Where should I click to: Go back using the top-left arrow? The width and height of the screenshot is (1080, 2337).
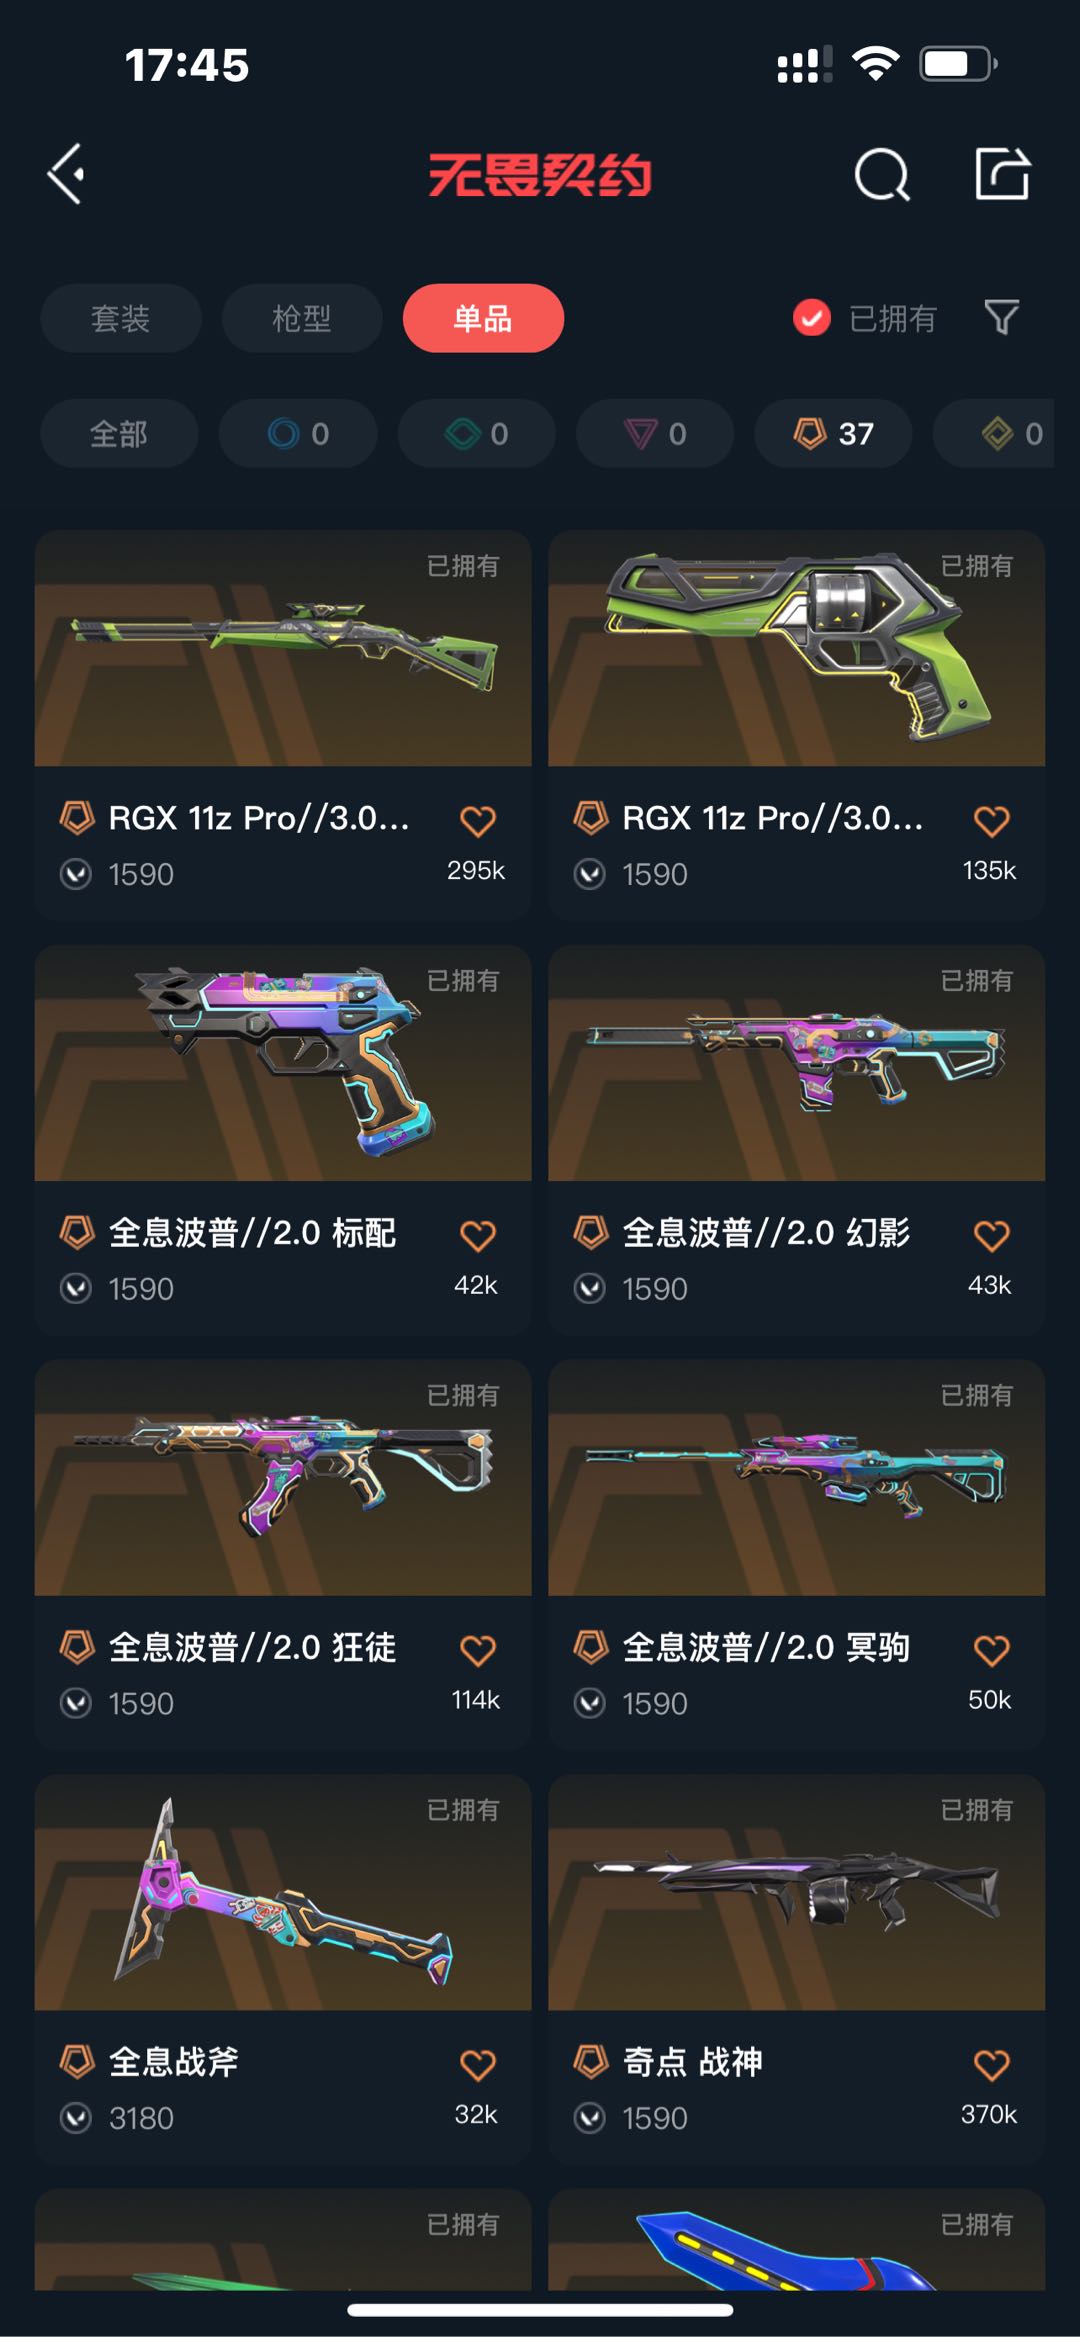pos(66,174)
